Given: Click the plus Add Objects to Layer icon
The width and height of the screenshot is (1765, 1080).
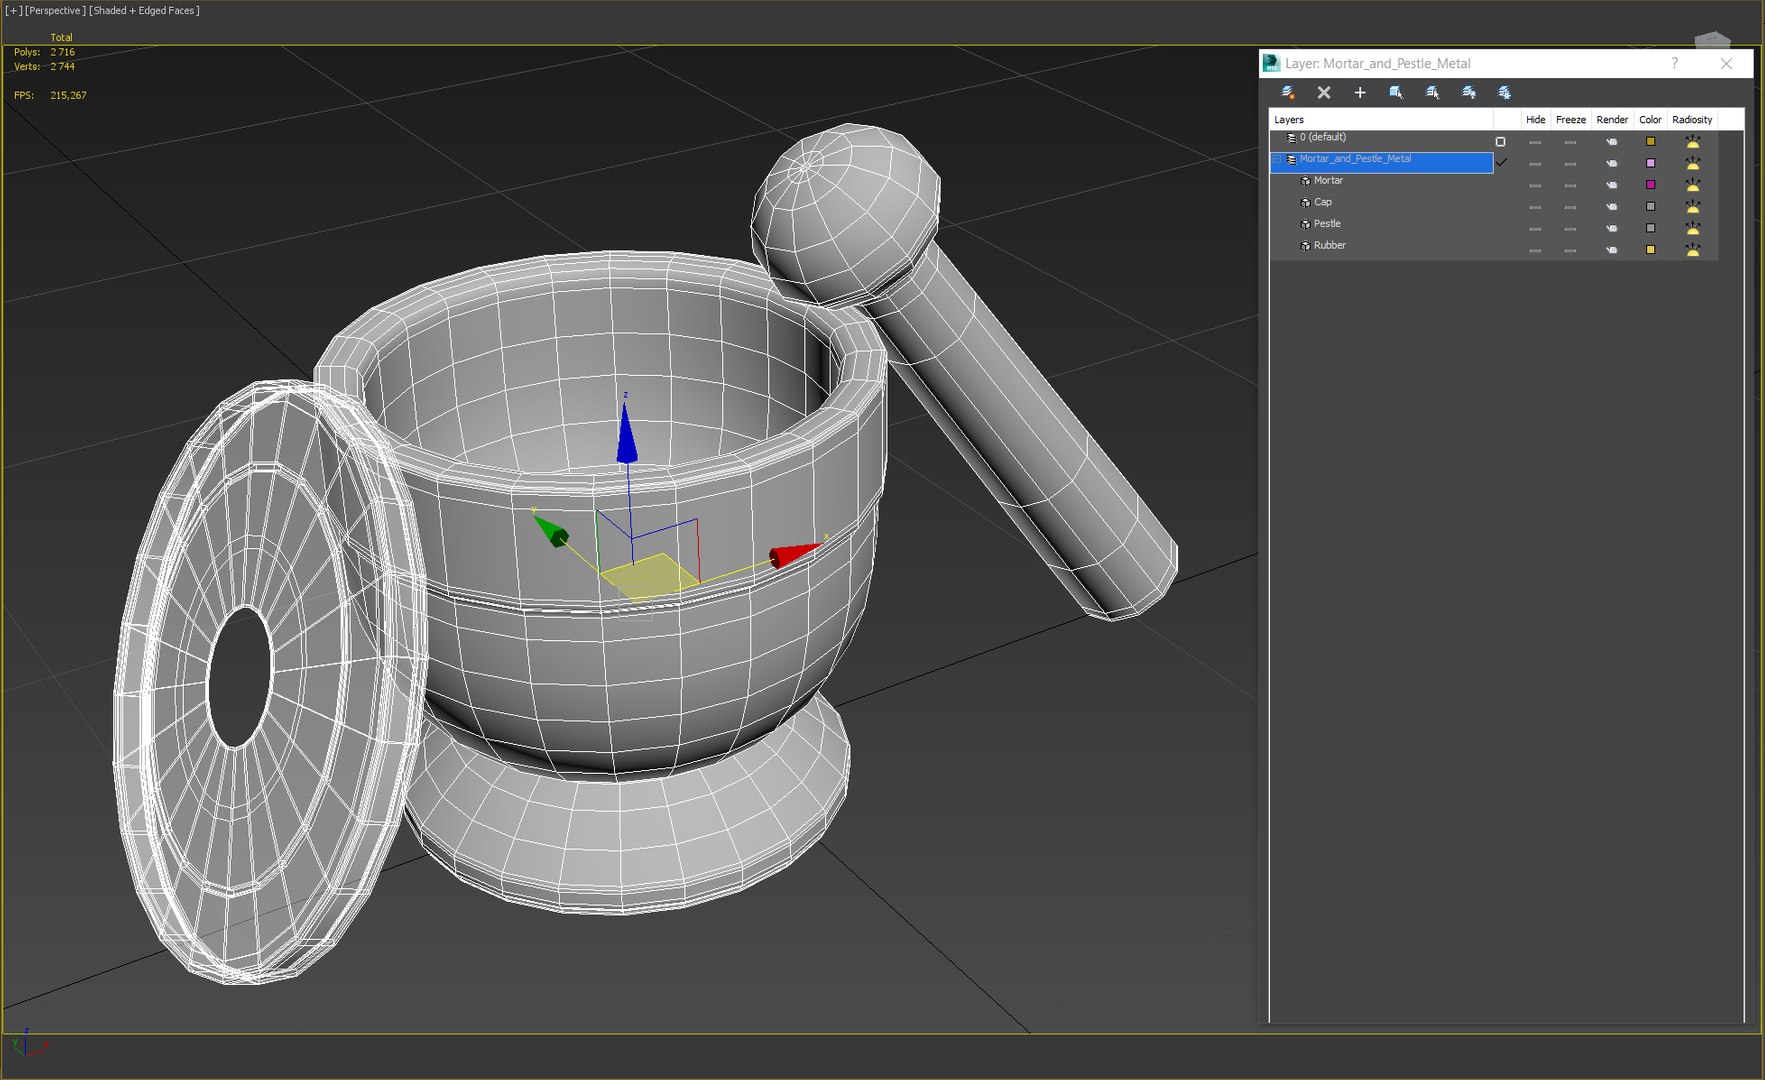Looking at the screenshot, I should (x=1360, y=92).
